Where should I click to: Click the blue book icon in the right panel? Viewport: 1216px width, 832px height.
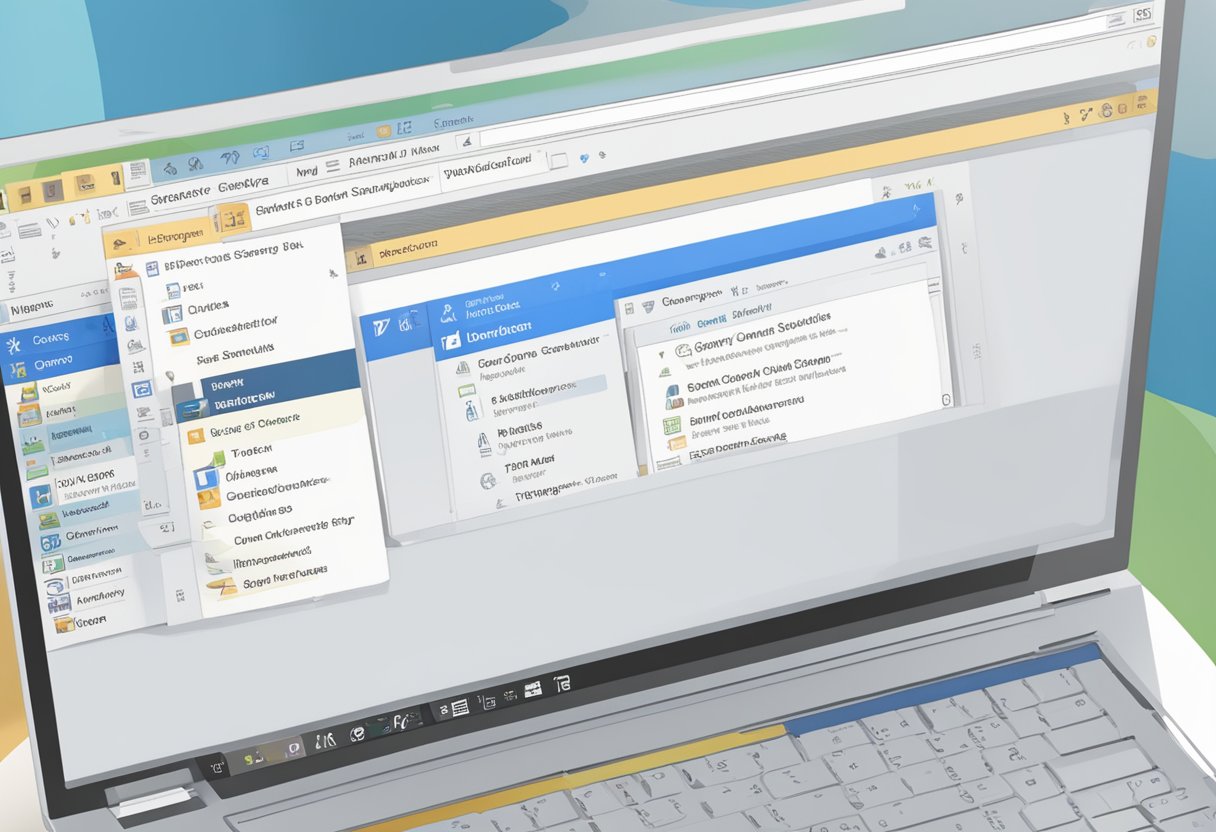tap(672, 392)
